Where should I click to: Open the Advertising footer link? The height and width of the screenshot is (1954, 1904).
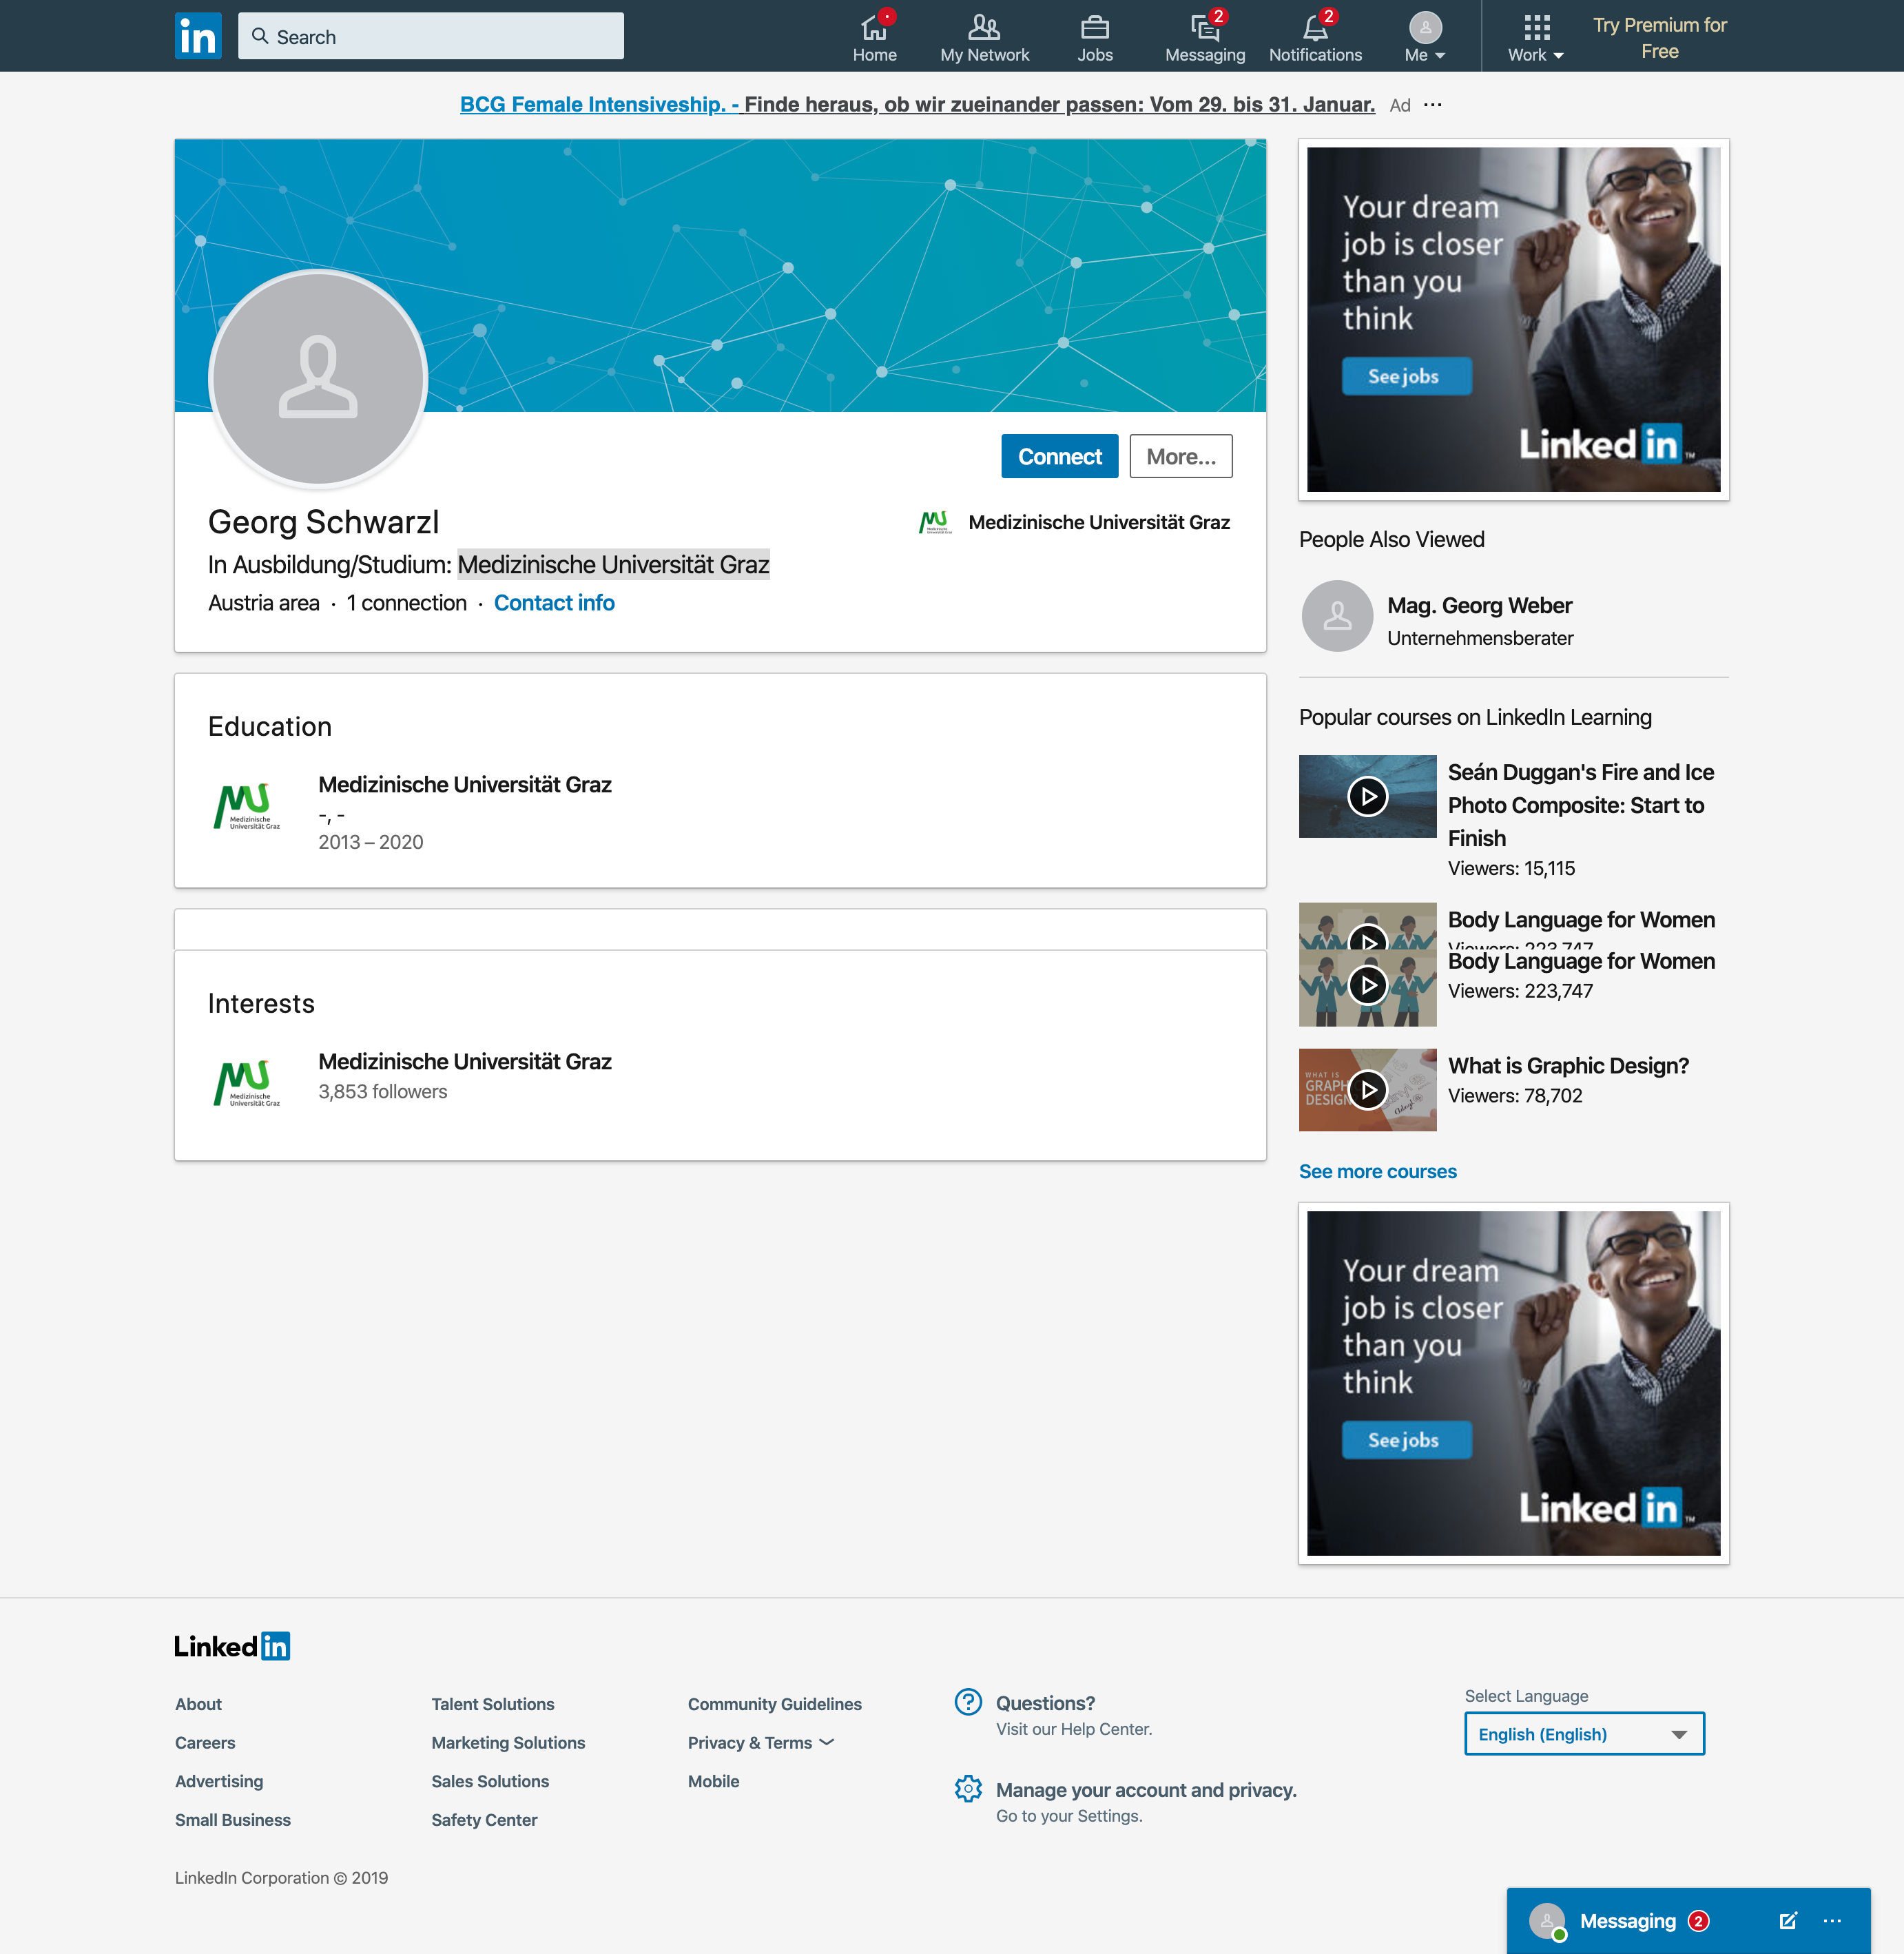(x=219, y=1782)
